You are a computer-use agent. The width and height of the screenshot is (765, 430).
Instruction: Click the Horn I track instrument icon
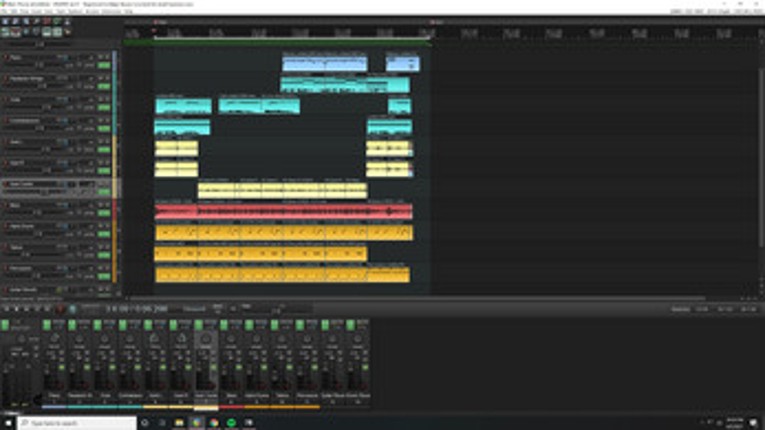(63, 142)
